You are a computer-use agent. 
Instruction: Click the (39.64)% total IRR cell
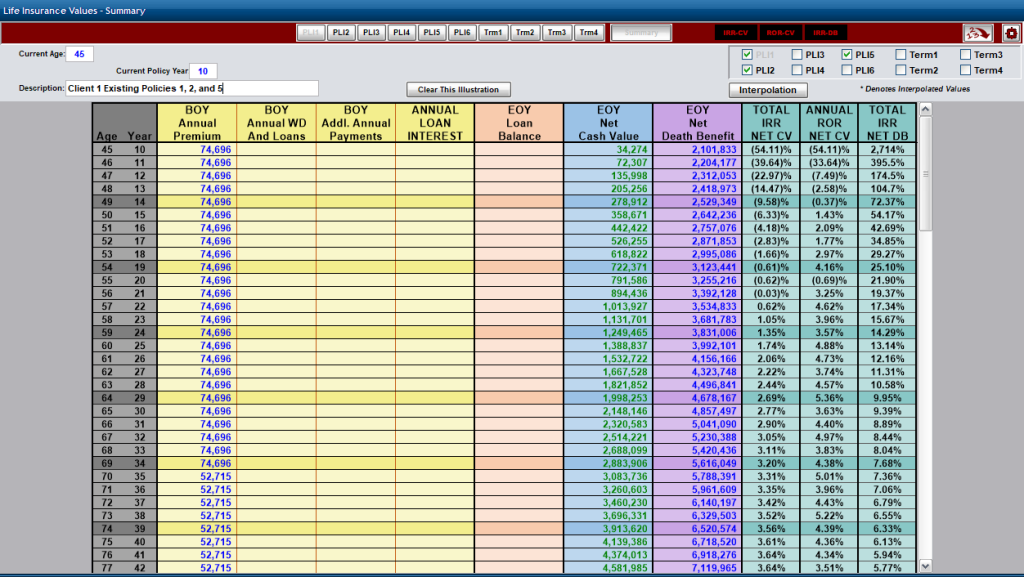point(771,163)
